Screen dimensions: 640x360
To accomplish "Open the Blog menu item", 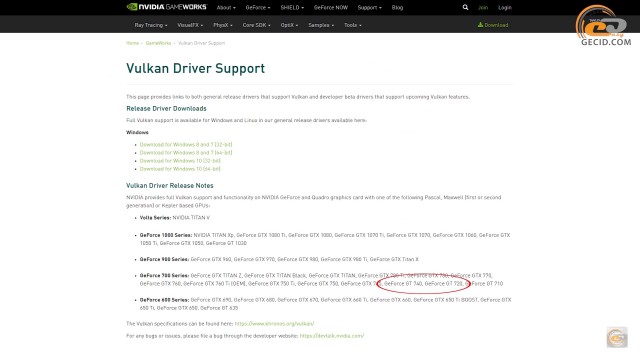I will (397, 7).
